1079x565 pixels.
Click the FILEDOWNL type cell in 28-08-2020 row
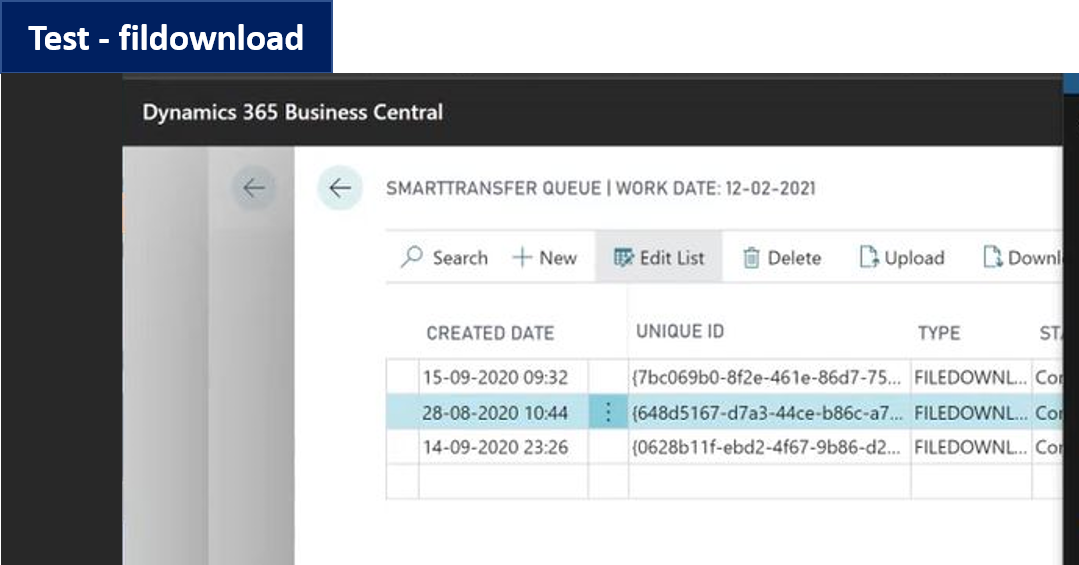tap(971, 412)
